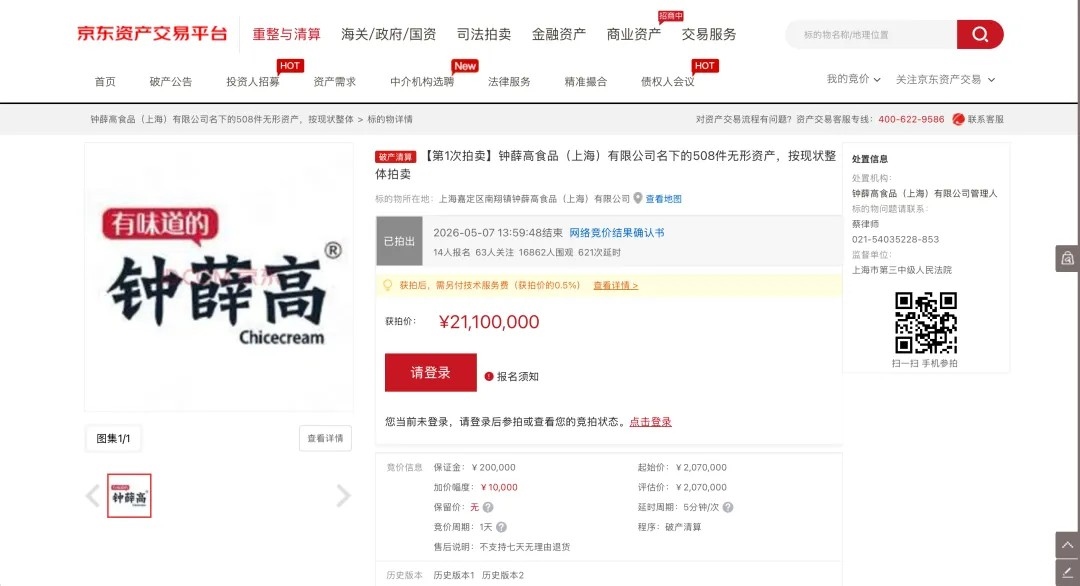
Task: Click the 查看地图 link
Action: pos(663,199)
